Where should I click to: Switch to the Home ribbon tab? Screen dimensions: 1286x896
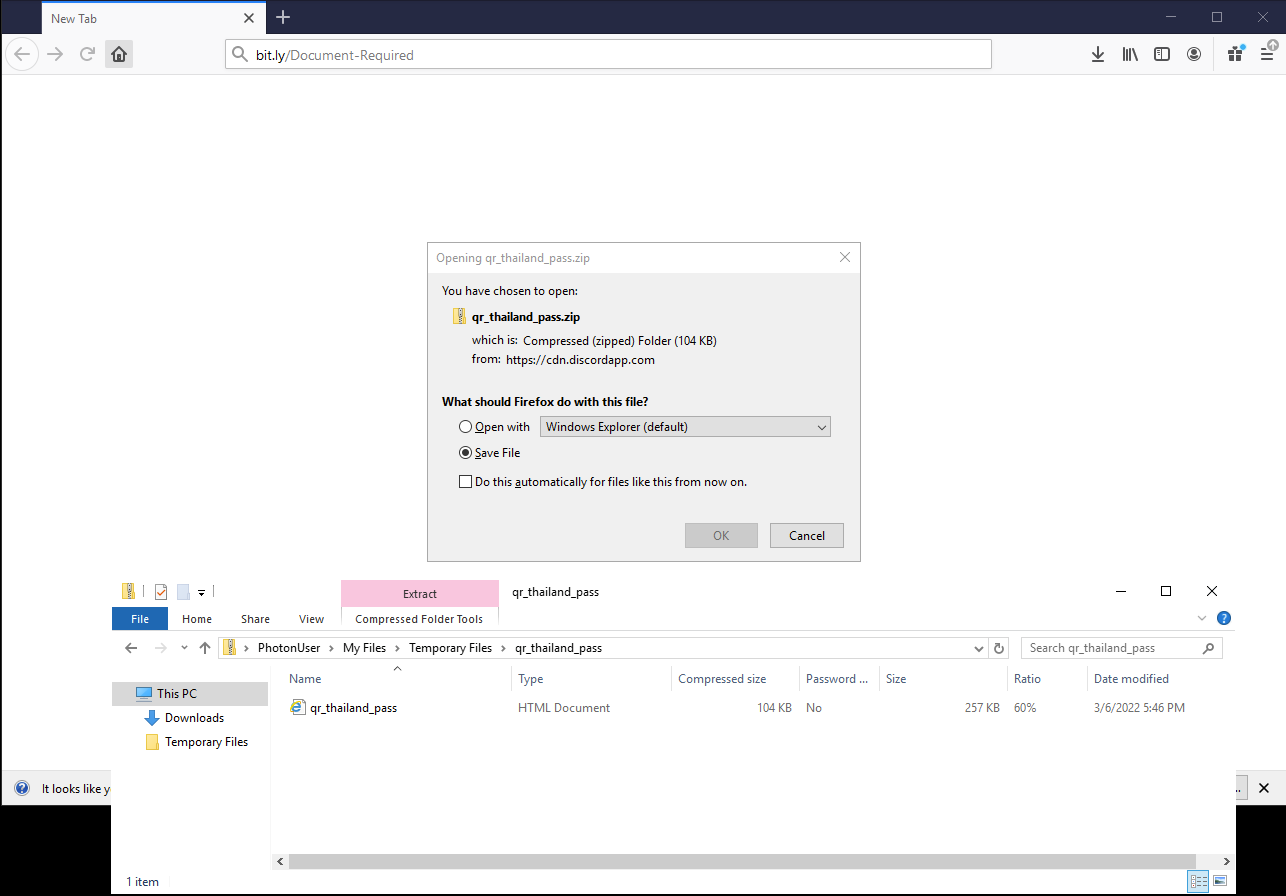(197, 619)
